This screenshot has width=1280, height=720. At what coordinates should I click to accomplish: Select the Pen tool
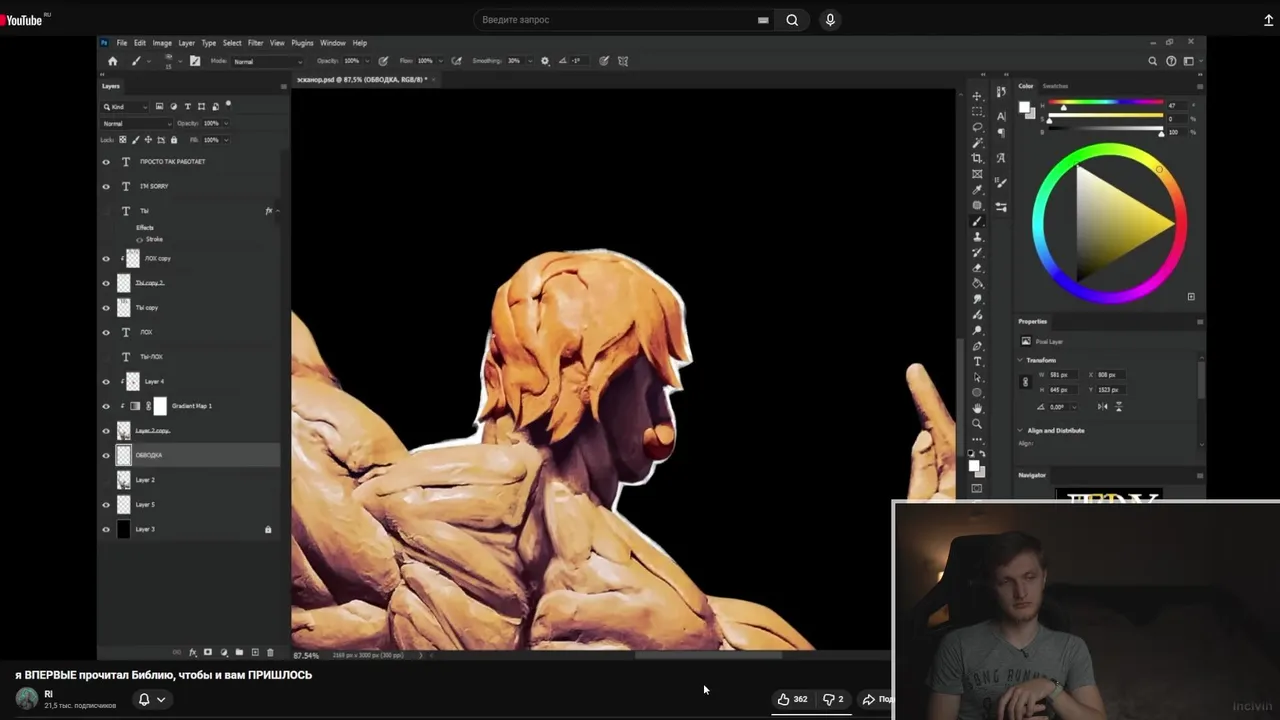point(977,346)
